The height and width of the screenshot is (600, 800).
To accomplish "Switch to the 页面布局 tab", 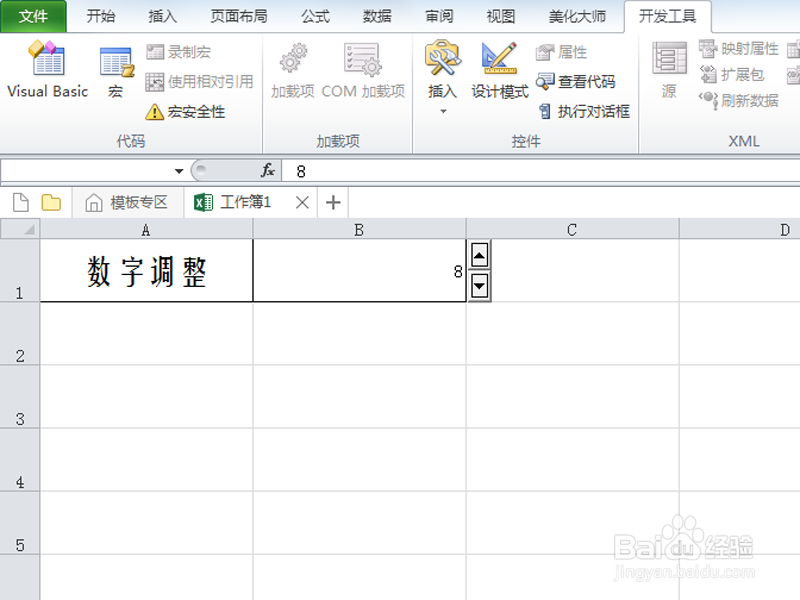I will [x=239, y=16].
